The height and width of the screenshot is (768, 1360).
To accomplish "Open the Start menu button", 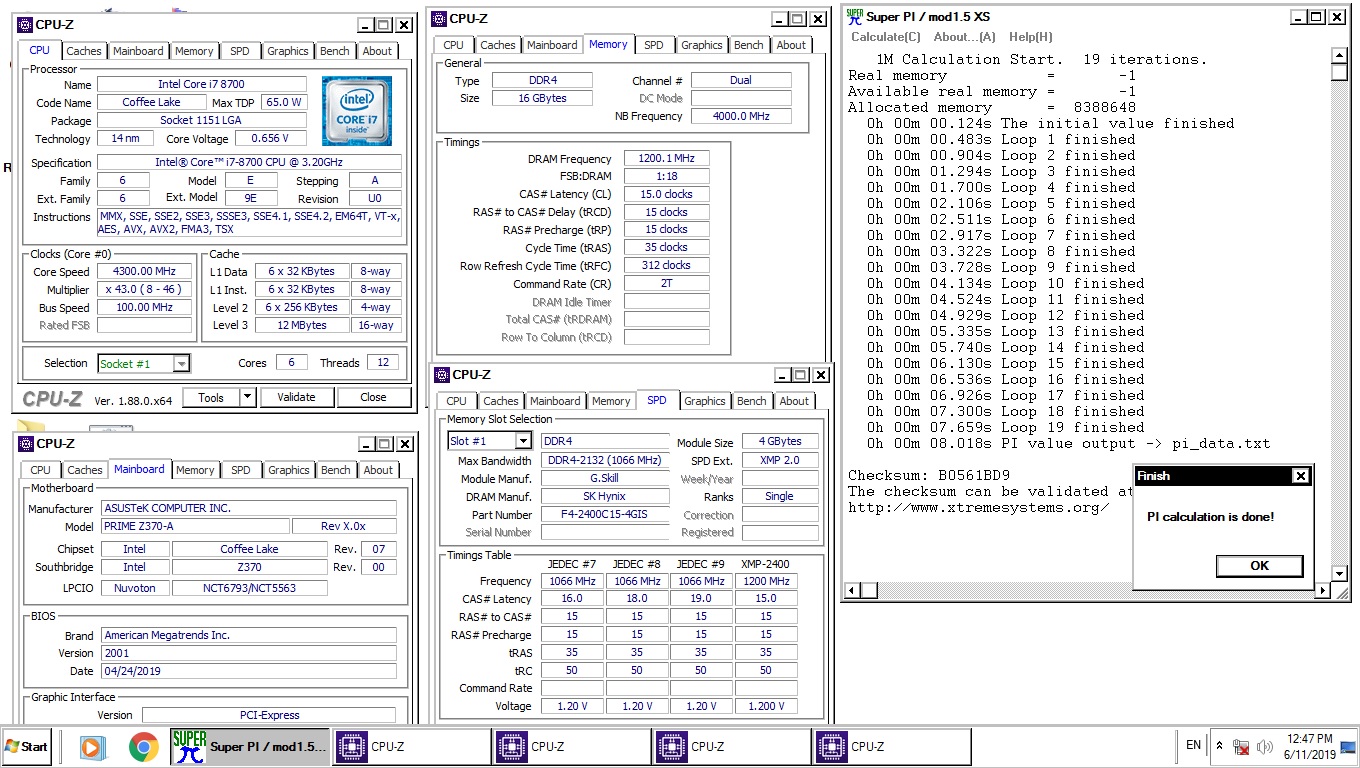I will pyautogui.click(x=27, y=746).
